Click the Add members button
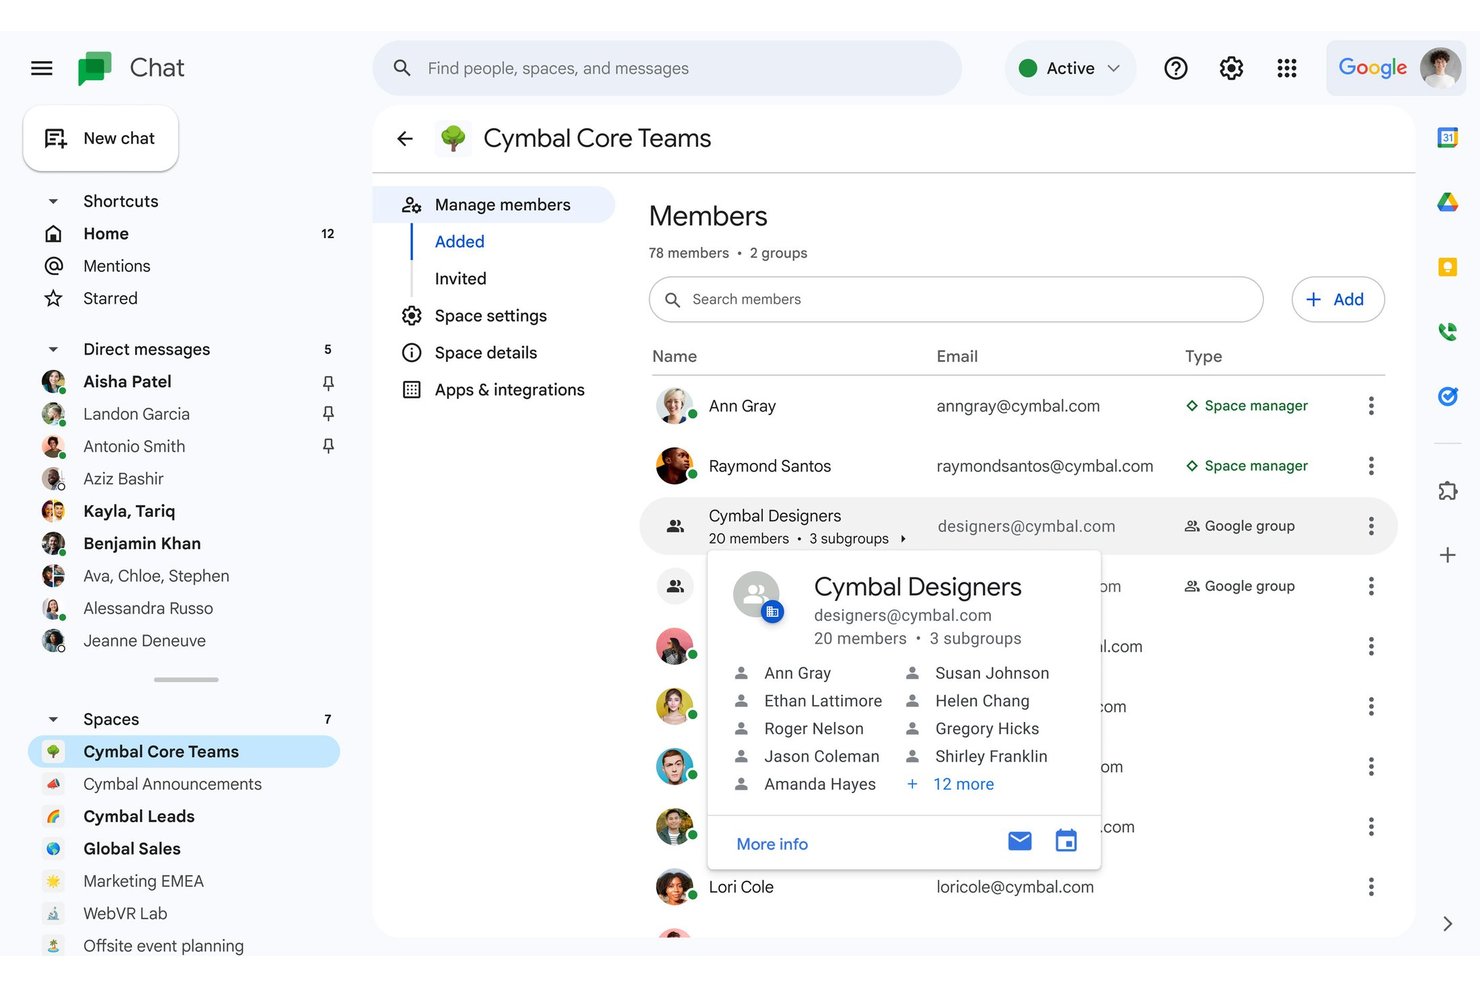The width and height of the screenshot is (1480, 987). (x=1337, y=299)
